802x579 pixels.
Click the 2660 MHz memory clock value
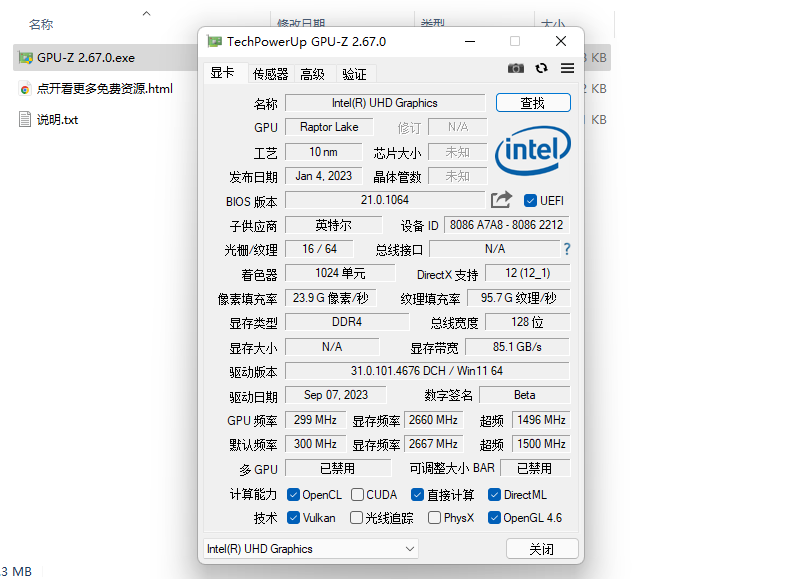[x=433, y=420]
